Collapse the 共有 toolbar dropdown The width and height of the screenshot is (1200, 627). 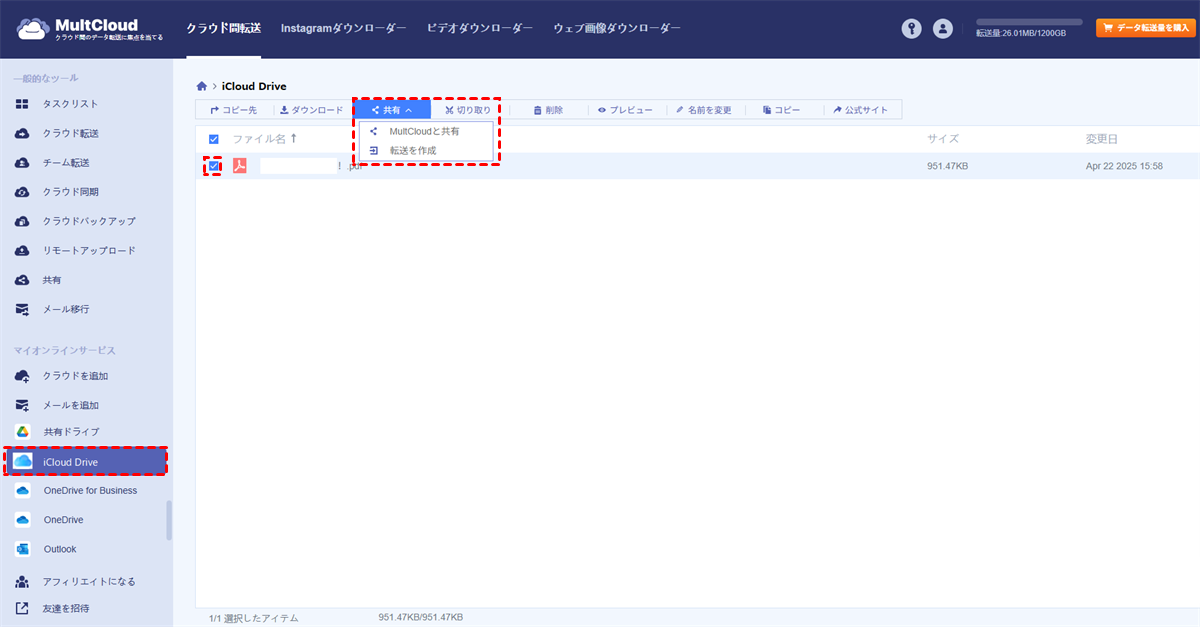point(392,110)
